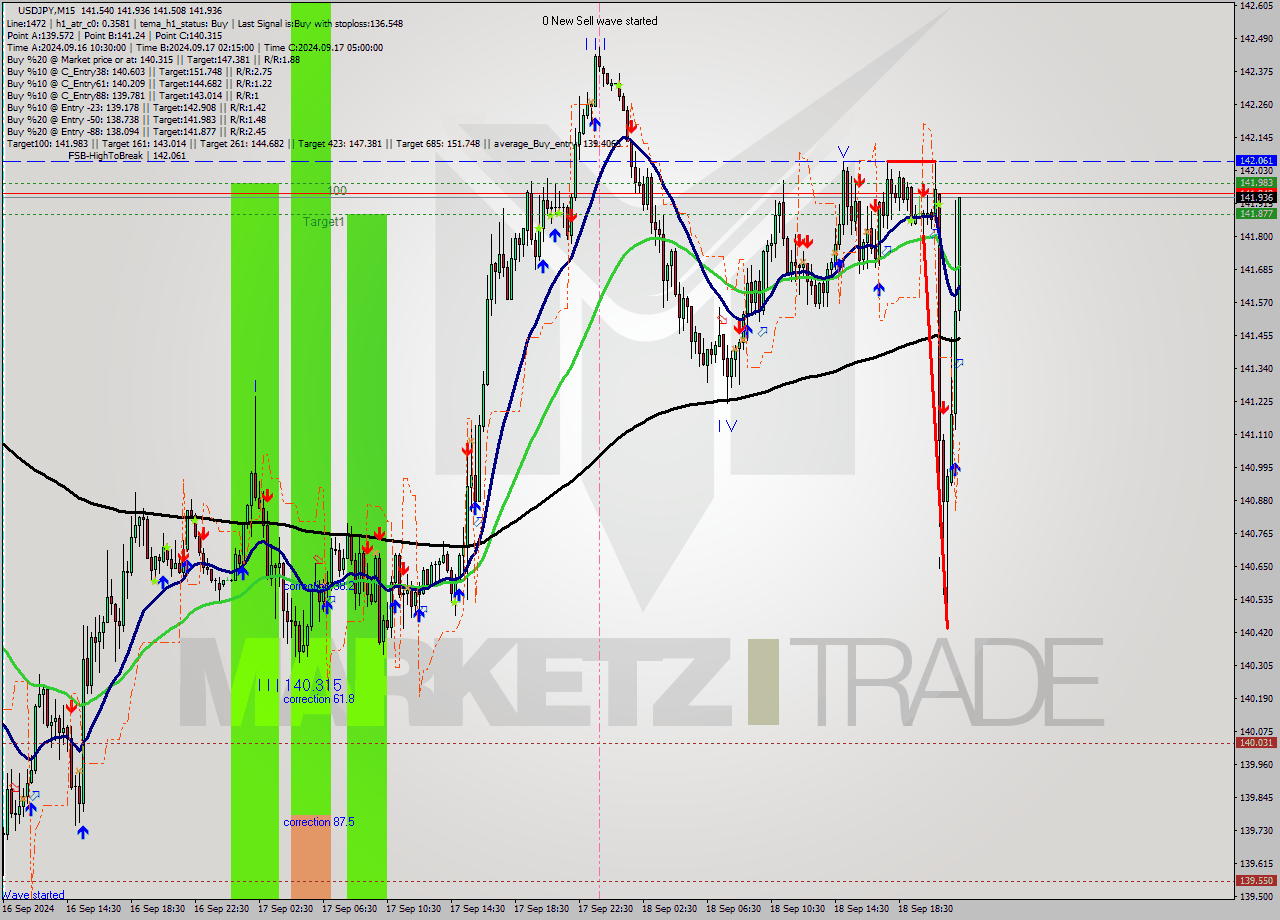Click the blue 142.061 price tag

point(1256,160)
